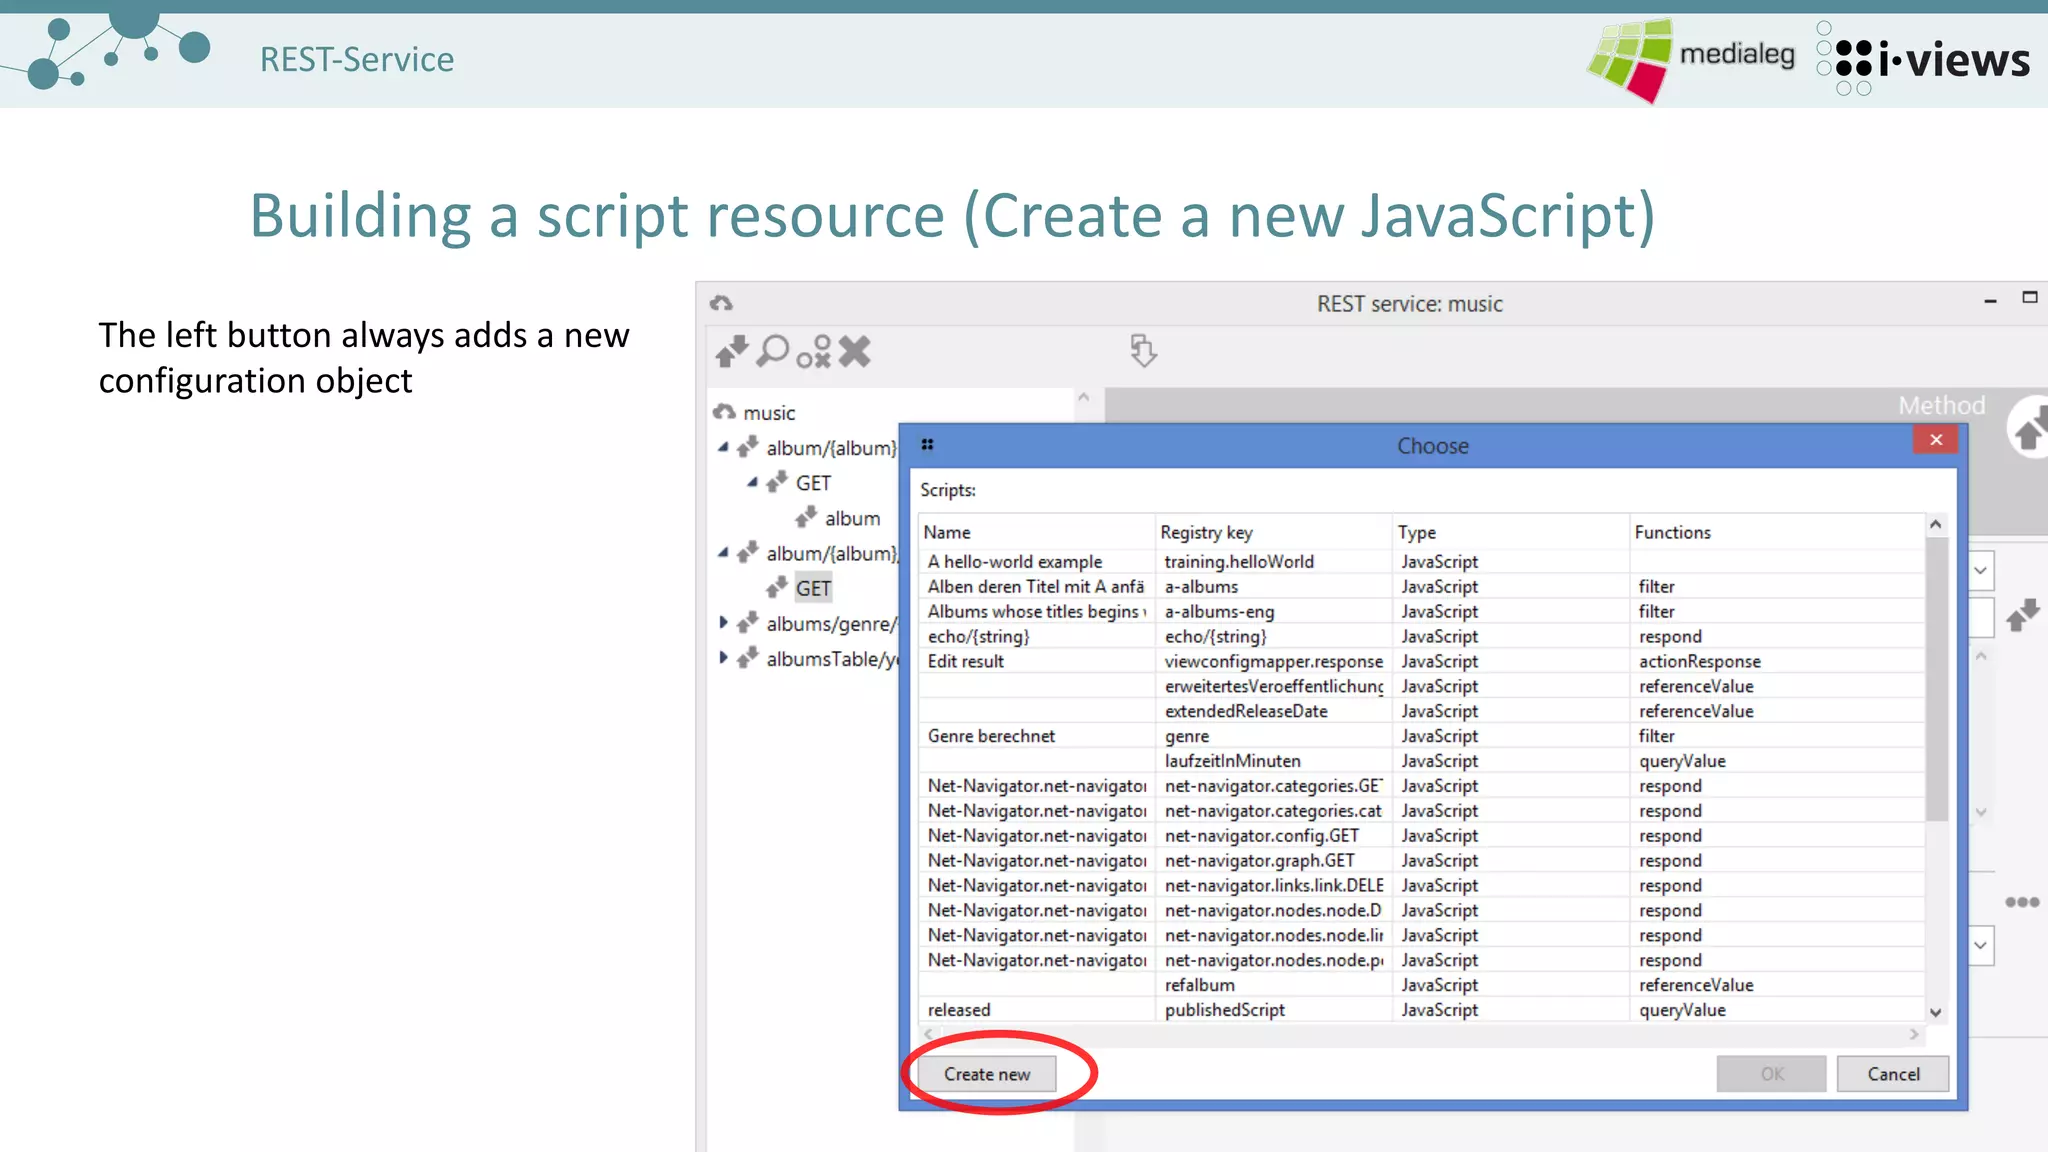The height and width of the screenshot is (1152, 2048).
Task: Click the small down arrow of right-side list
Action: 1981,812
